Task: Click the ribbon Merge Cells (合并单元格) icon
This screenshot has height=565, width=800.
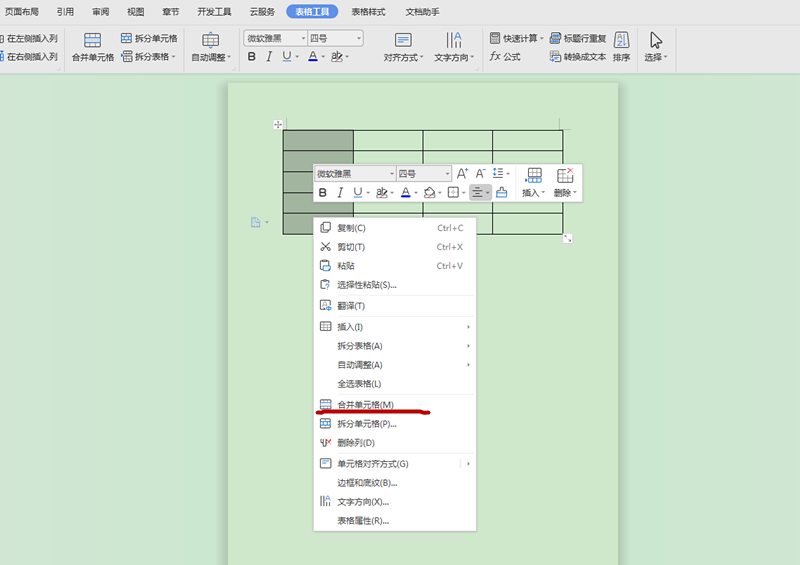Action: [x=92, y=47]
